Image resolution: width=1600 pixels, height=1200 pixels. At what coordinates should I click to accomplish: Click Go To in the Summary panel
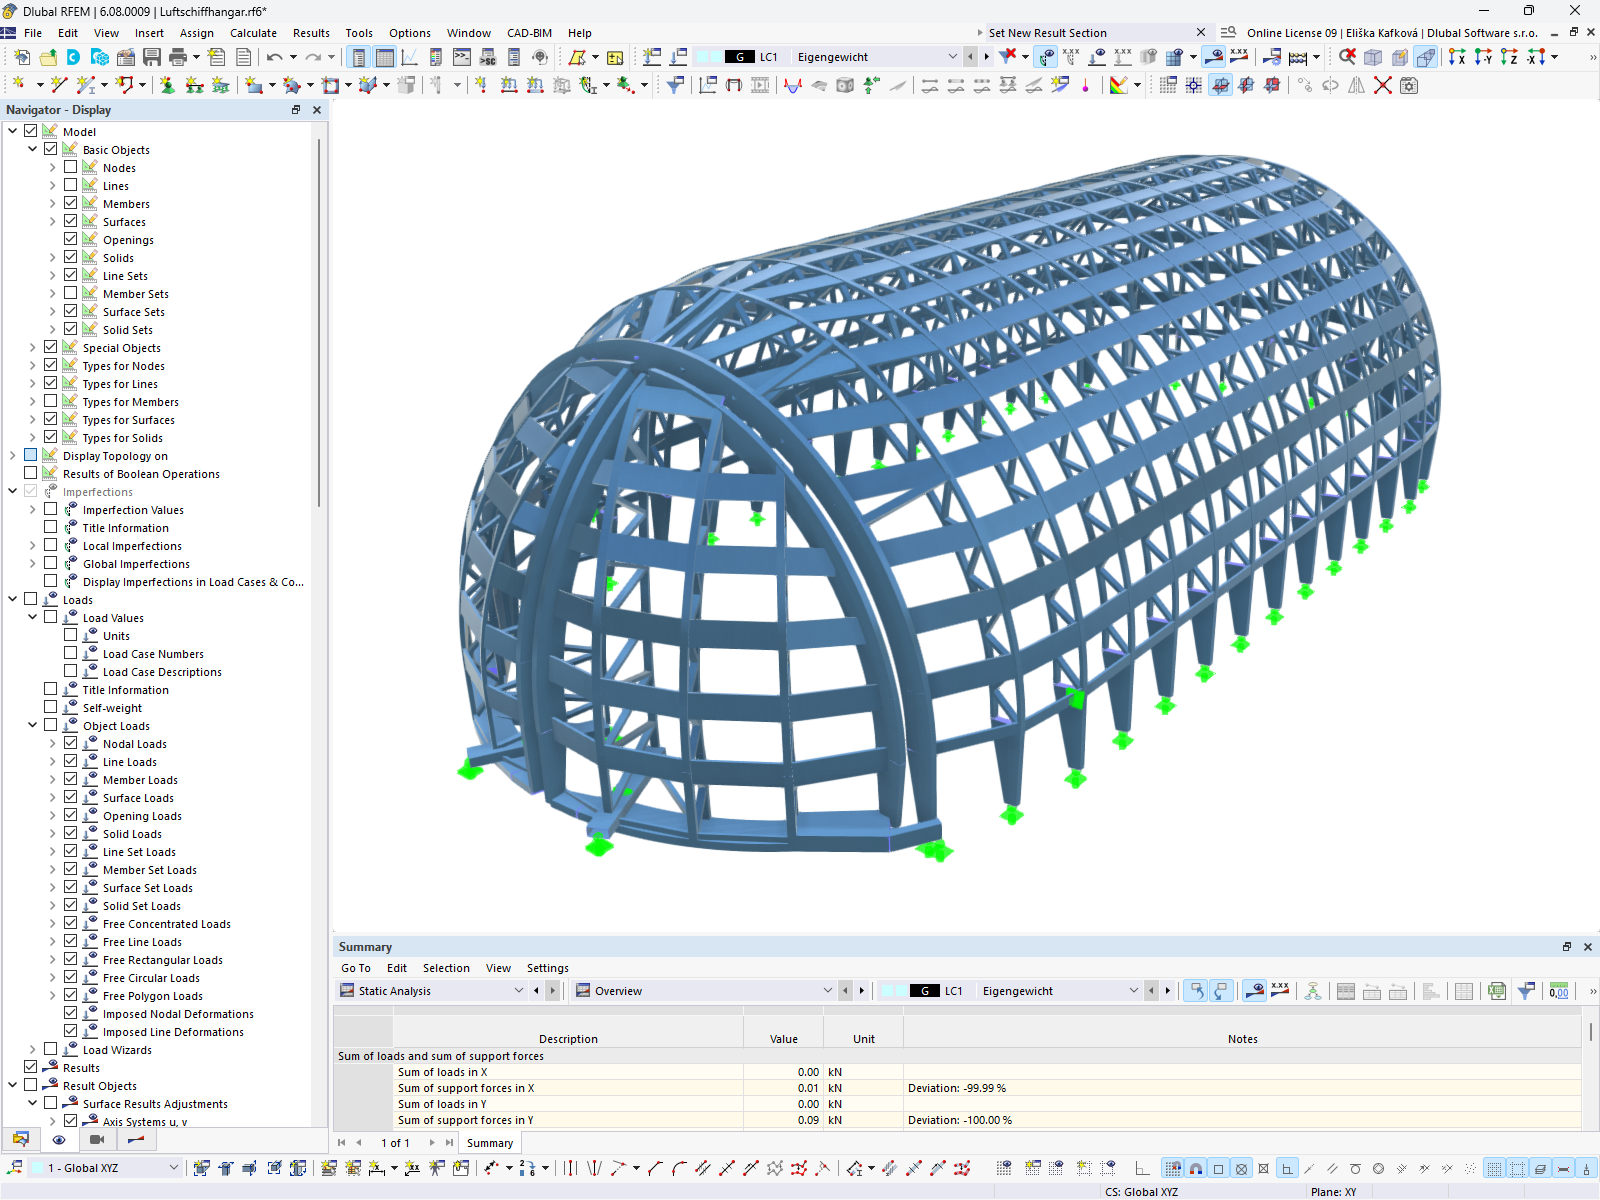click(x=356, y=968)
